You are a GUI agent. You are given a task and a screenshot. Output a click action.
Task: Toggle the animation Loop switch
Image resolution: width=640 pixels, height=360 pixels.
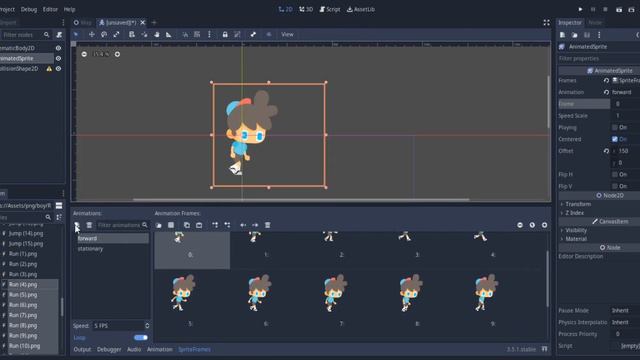coord(141,338)
